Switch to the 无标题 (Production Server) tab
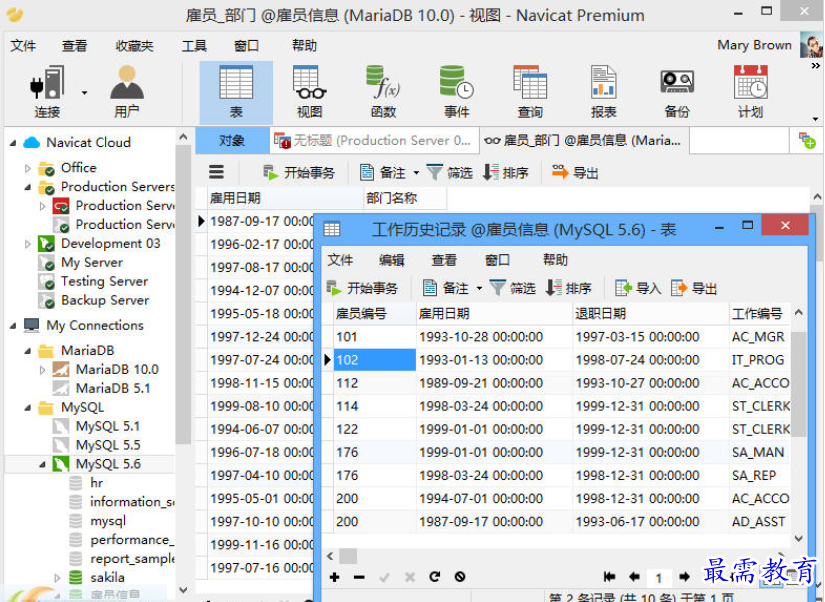This screenshot has height=602, width=825. [374, 141]
